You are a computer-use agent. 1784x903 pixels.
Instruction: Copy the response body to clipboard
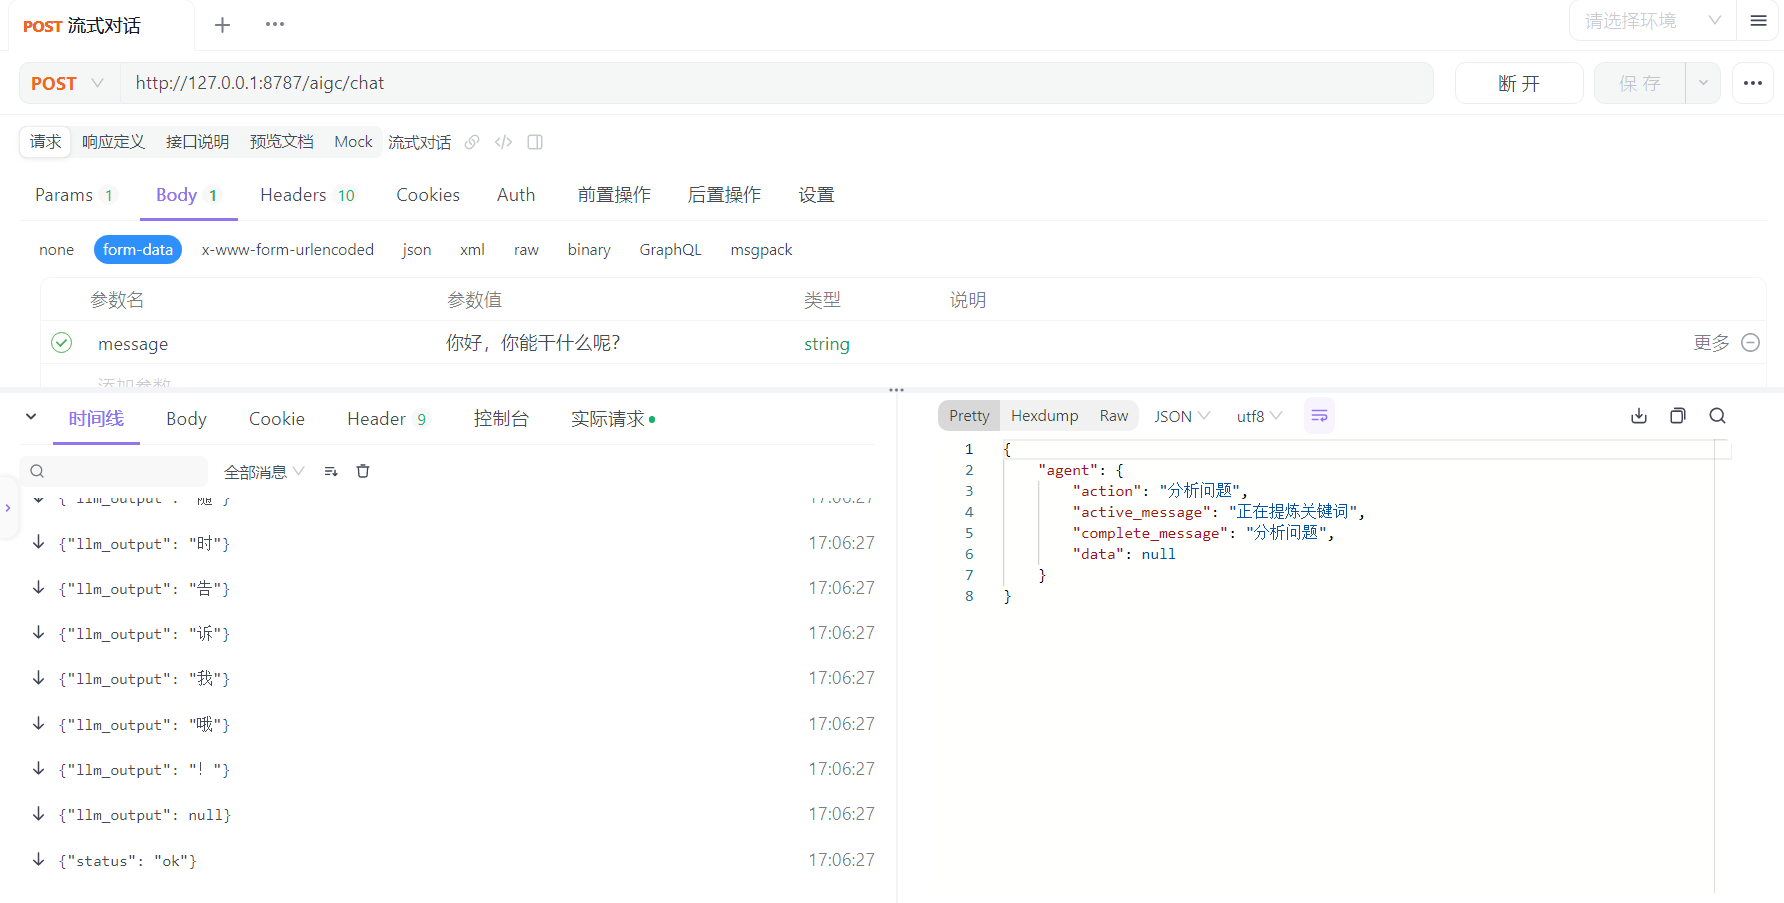click(x=1677, y=416)
